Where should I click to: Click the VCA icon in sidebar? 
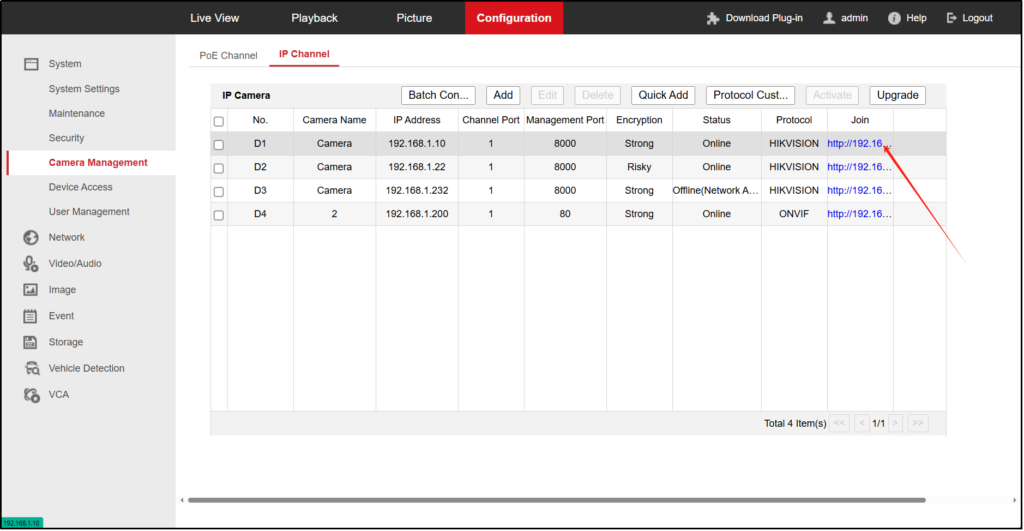coord(31,394)
